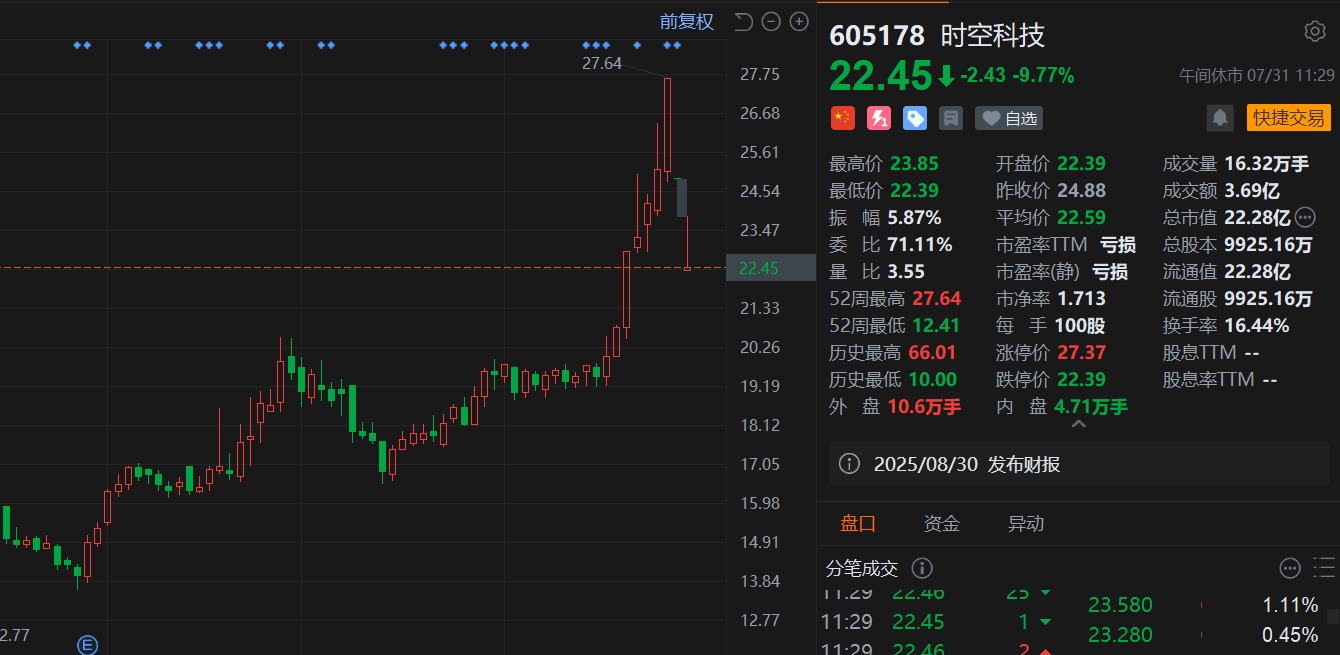Reset chart view with undo arrow

tap(742, 21)
